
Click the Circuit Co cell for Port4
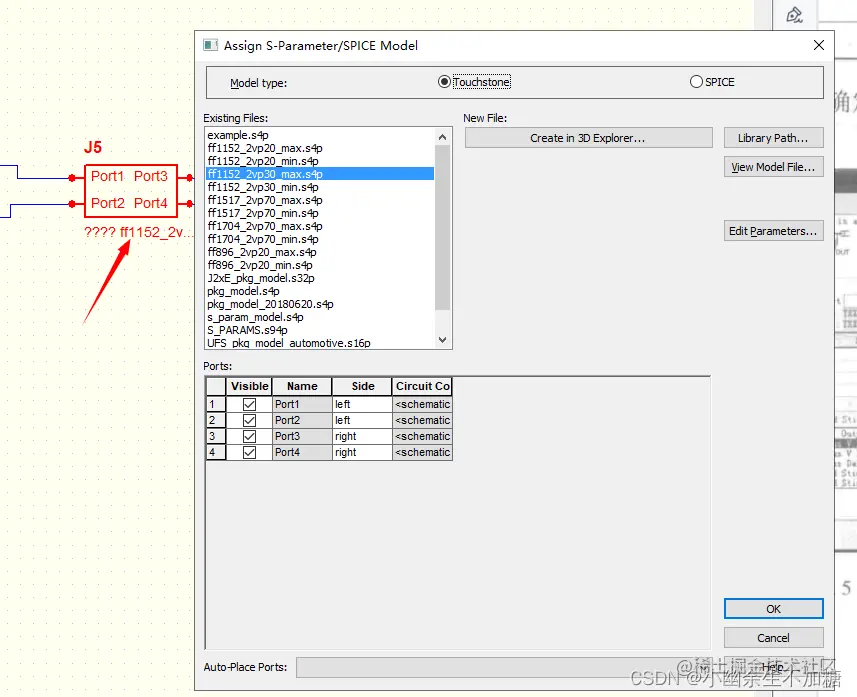tap(422, 453)
